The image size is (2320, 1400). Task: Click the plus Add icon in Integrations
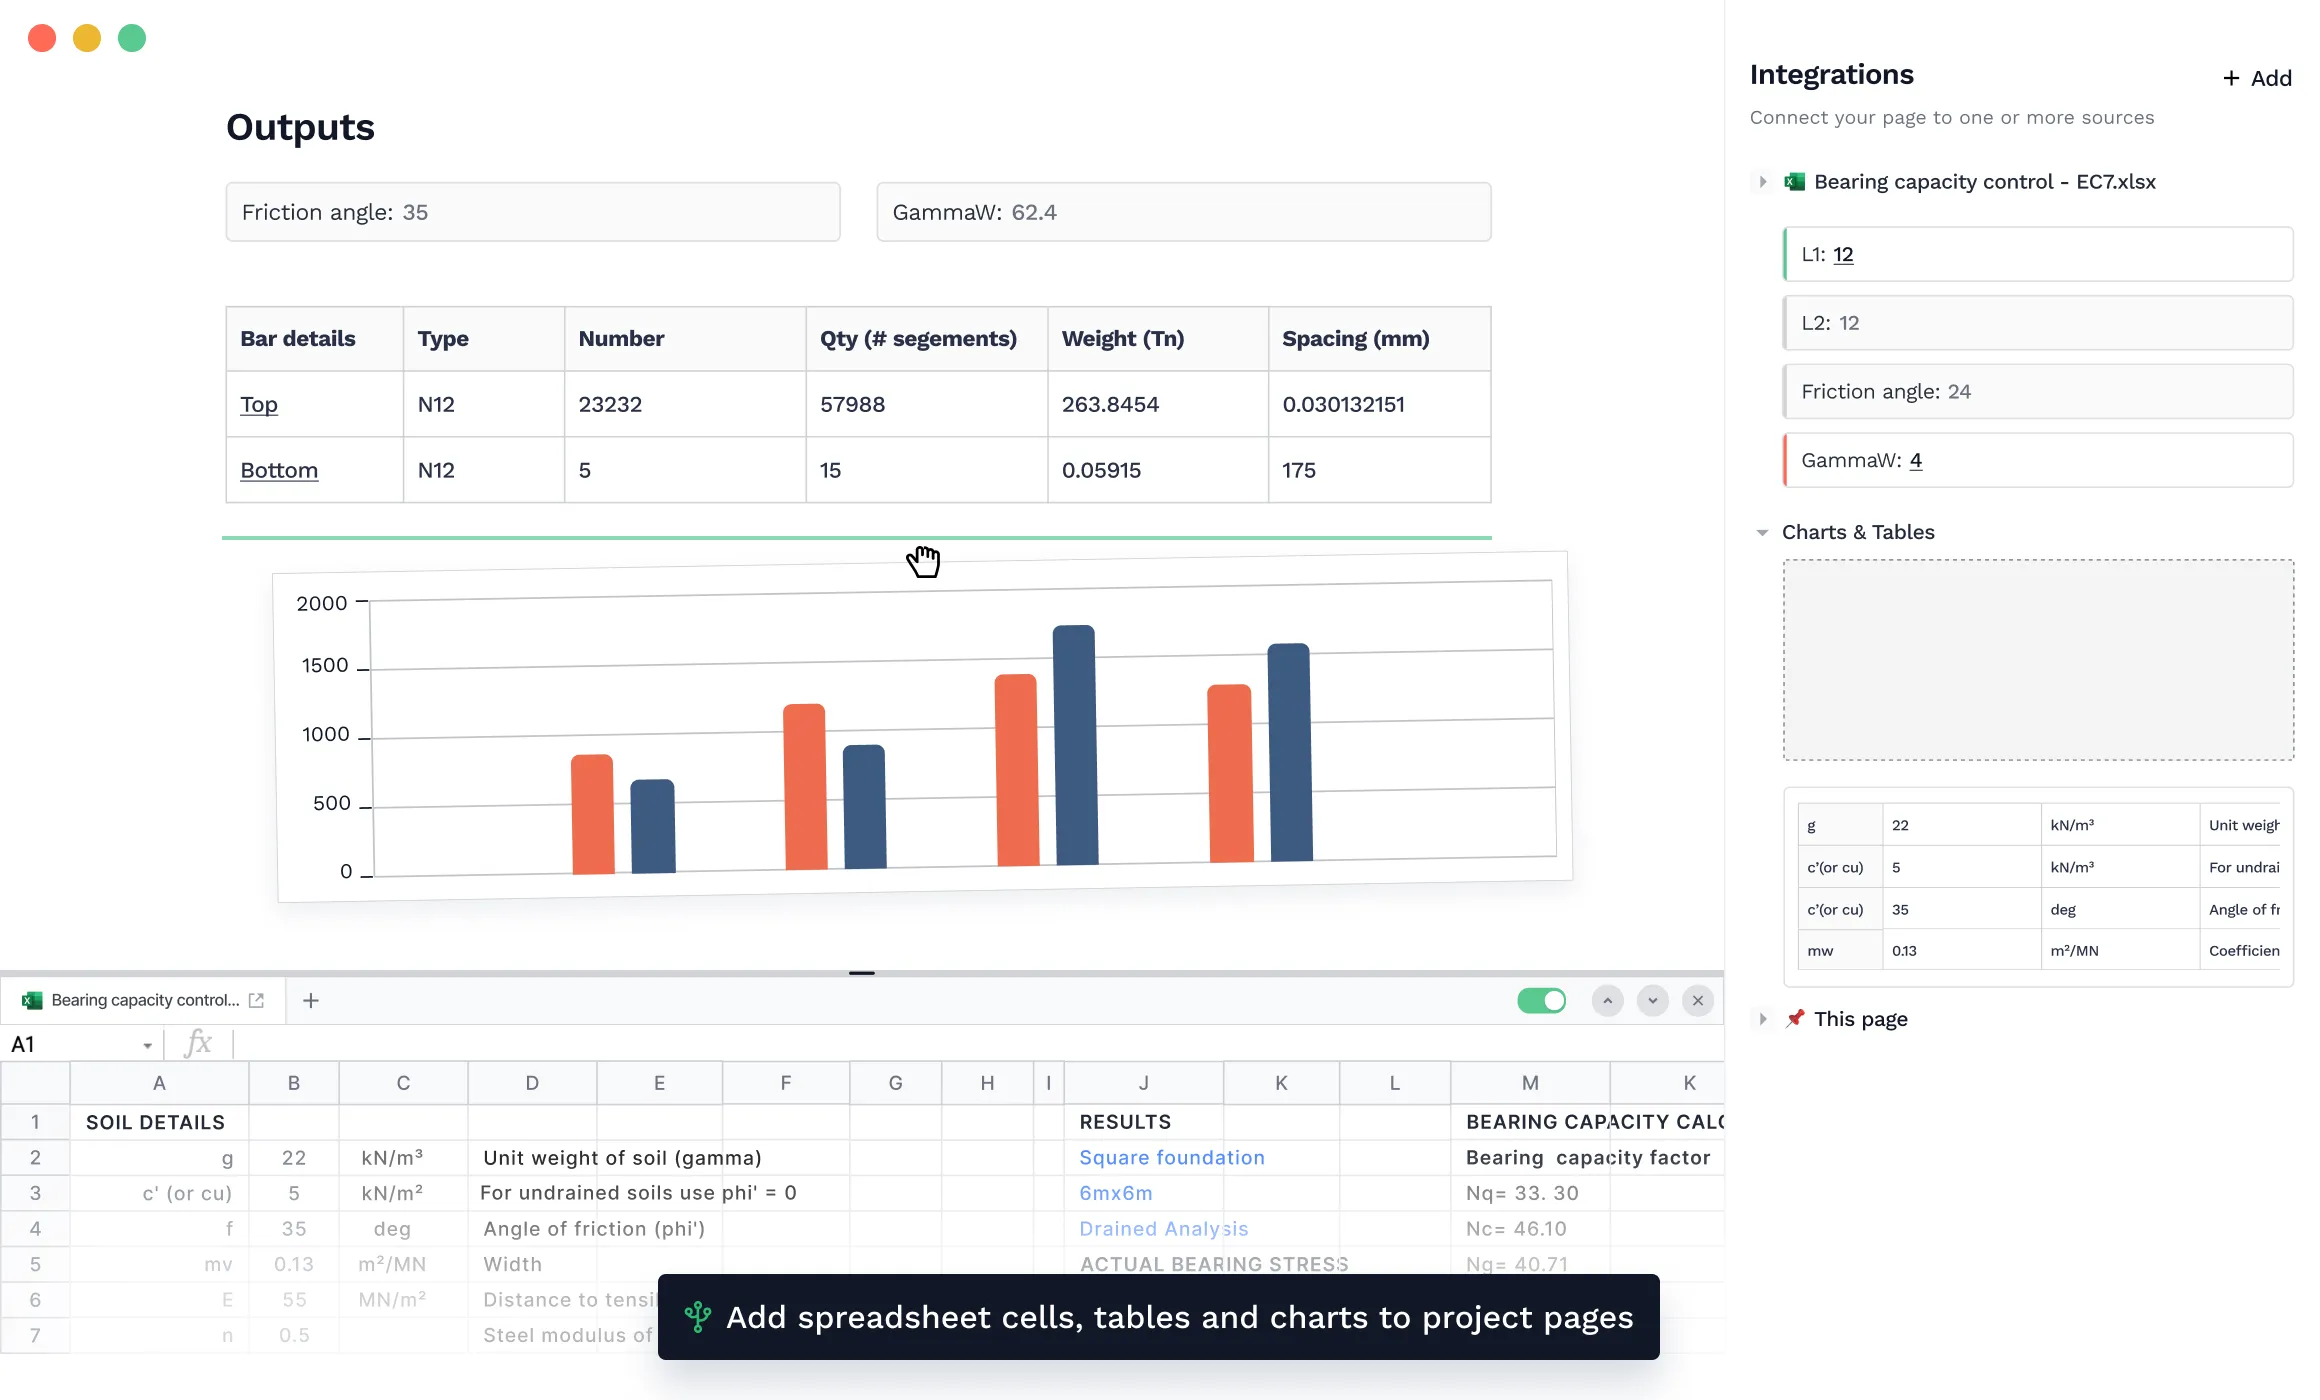[2232, 78]
